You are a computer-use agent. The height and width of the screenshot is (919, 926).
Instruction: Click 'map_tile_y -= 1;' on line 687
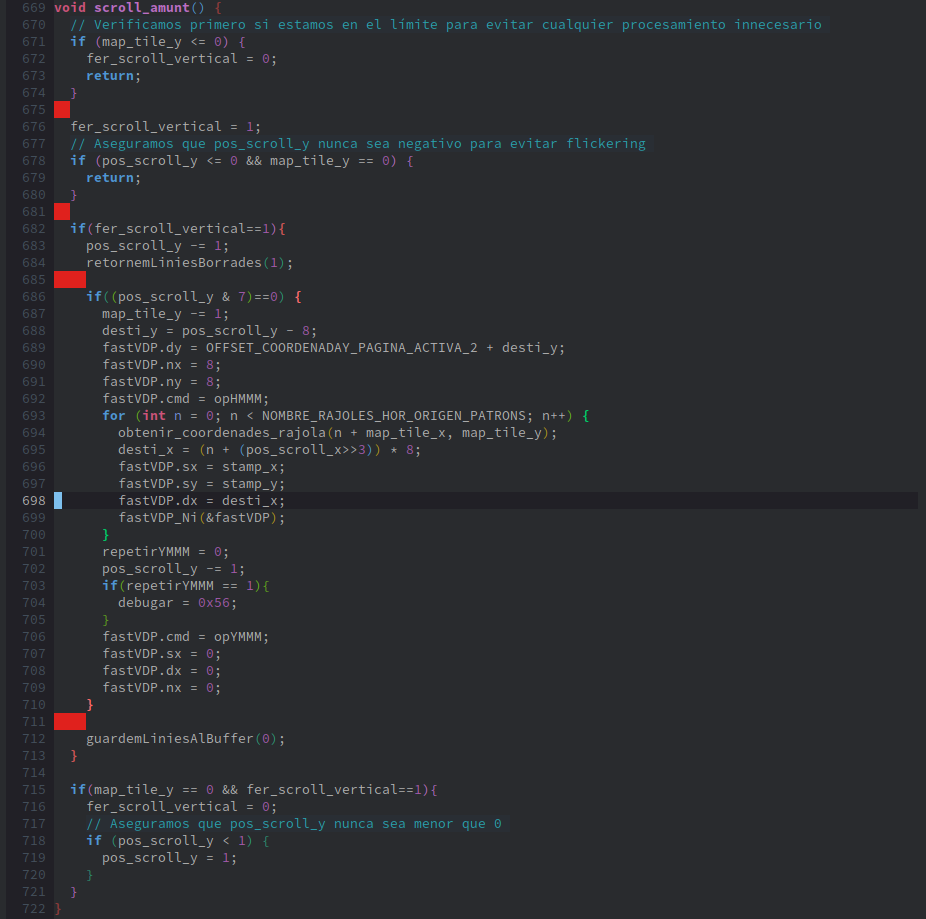coord(165,314)
